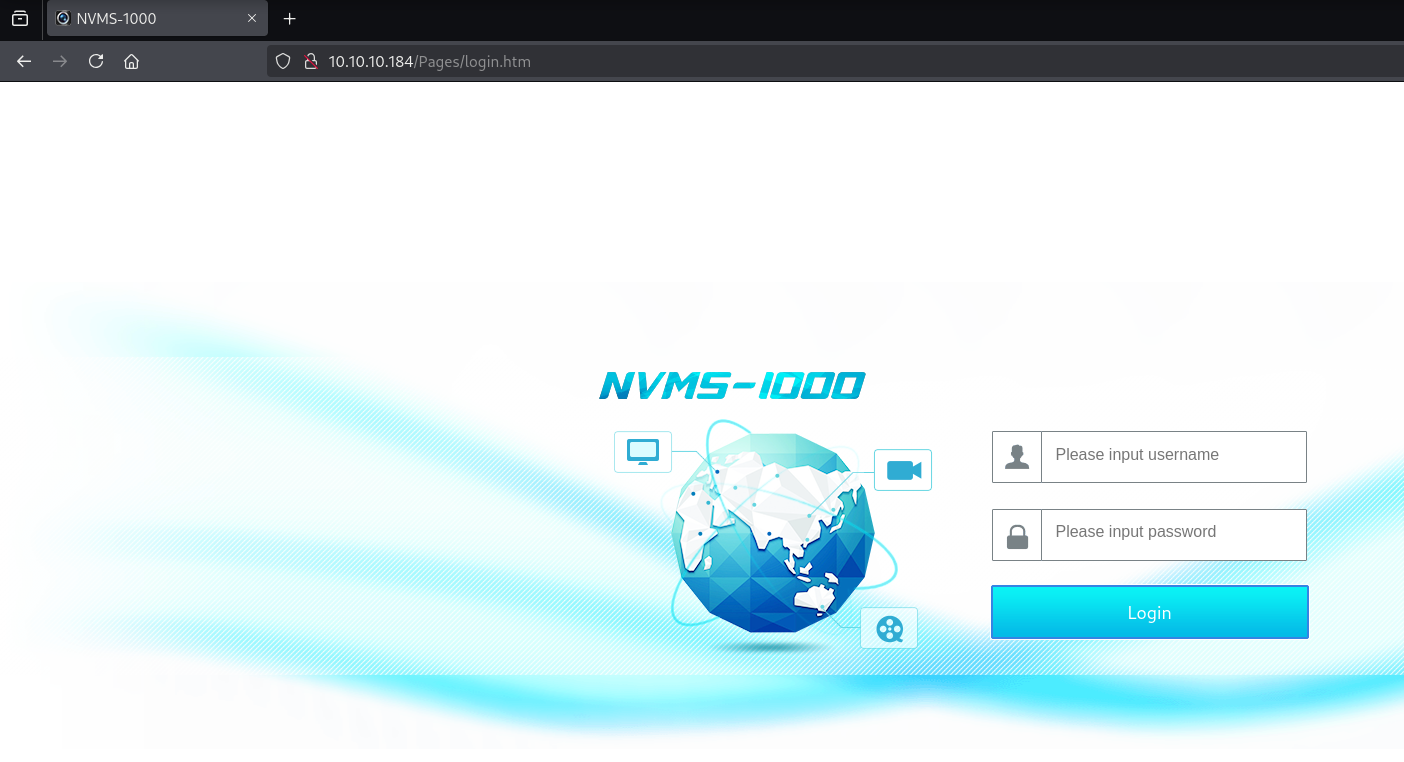Open the browser home page
Image resolution: width=1404 pixels, height=762 pixels.
[131, 61]
